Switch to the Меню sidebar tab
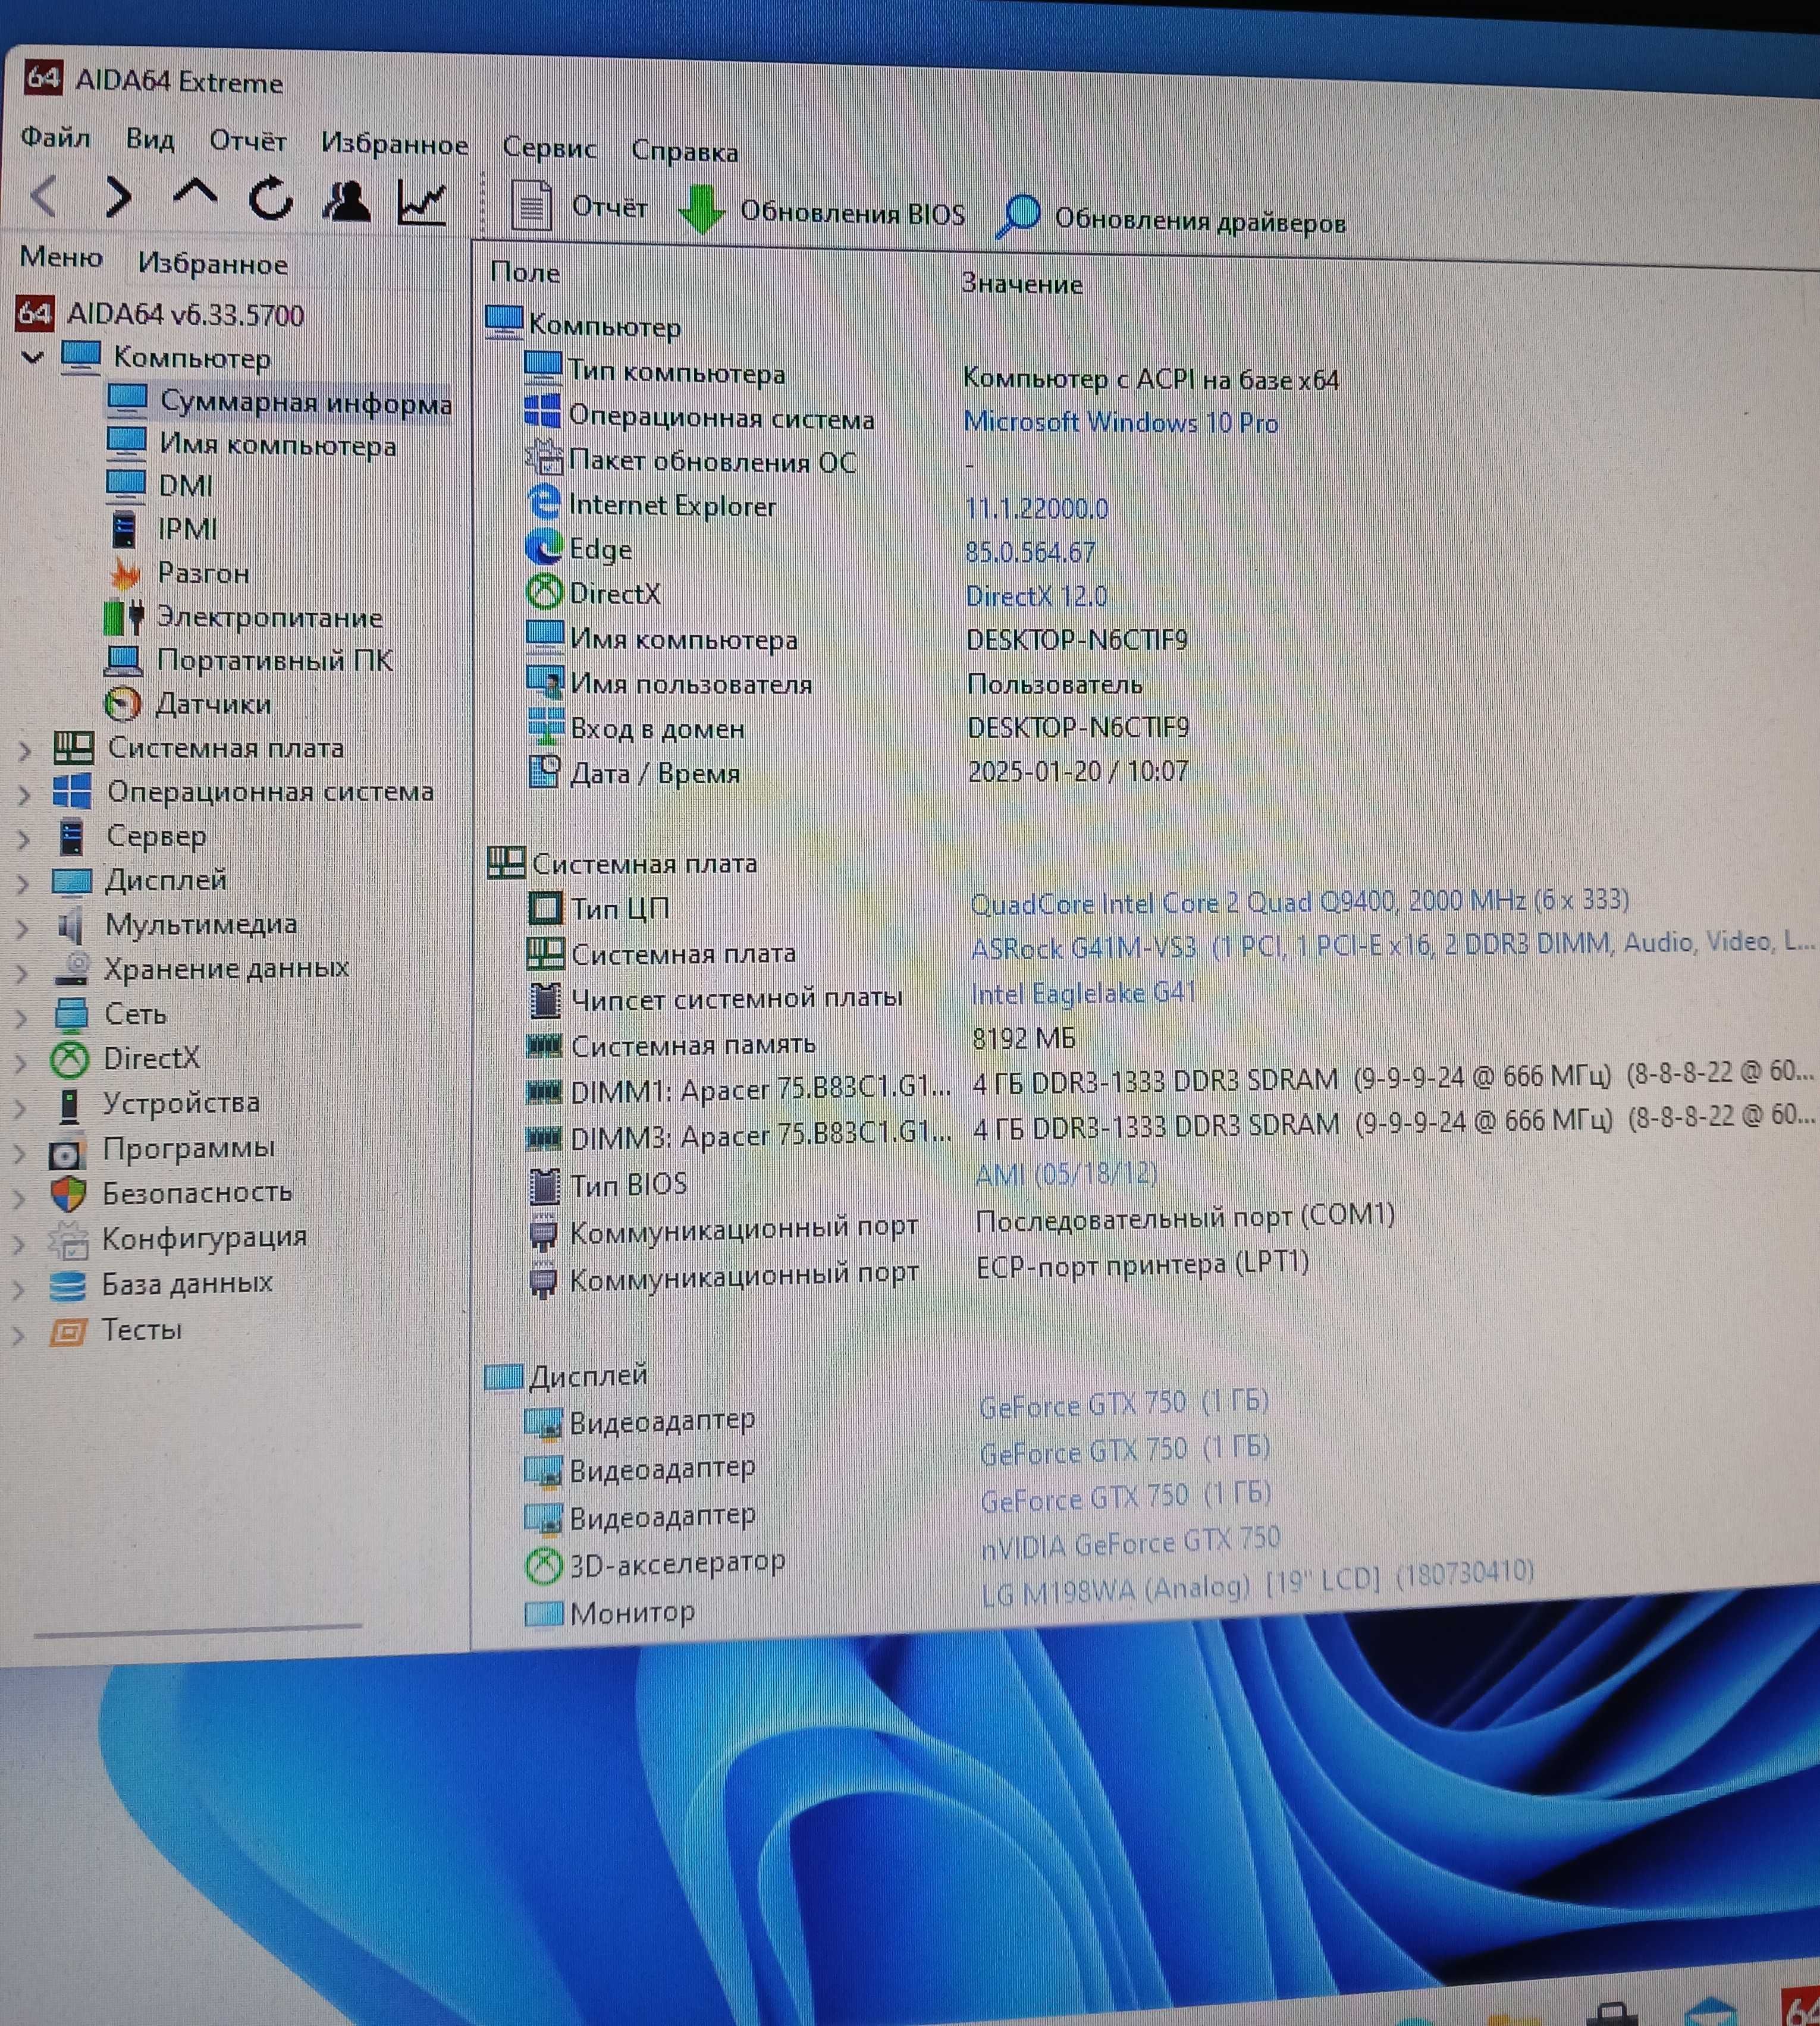Viewport: 1820px width, 2026px height. (x=61, y=257)
